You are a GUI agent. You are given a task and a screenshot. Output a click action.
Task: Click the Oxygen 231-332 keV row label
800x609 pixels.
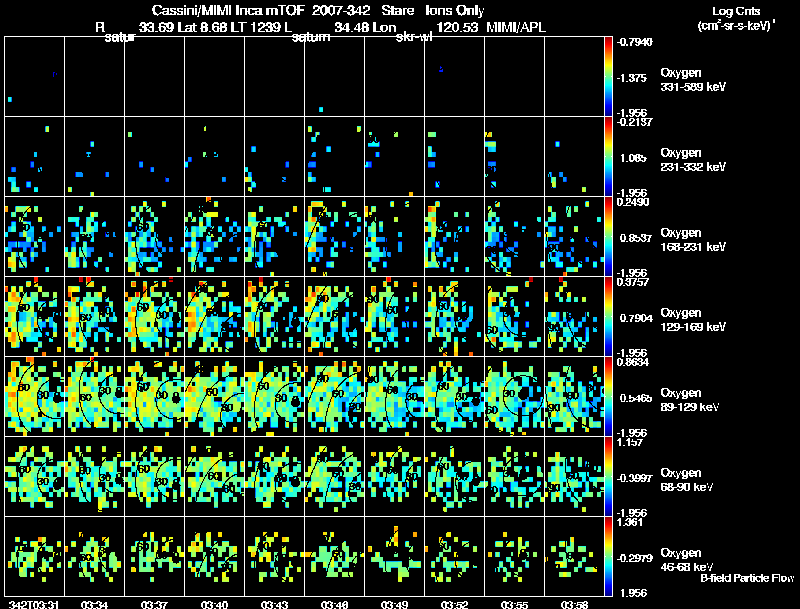point(693,160)
